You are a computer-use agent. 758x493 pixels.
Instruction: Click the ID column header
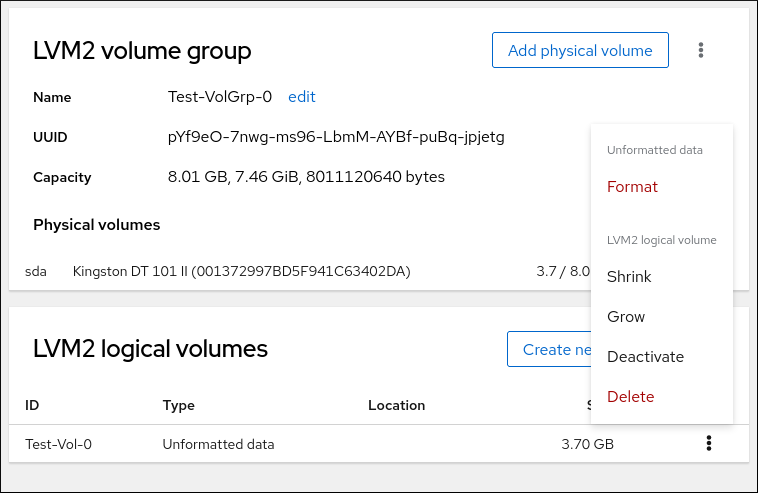(32, 405)
